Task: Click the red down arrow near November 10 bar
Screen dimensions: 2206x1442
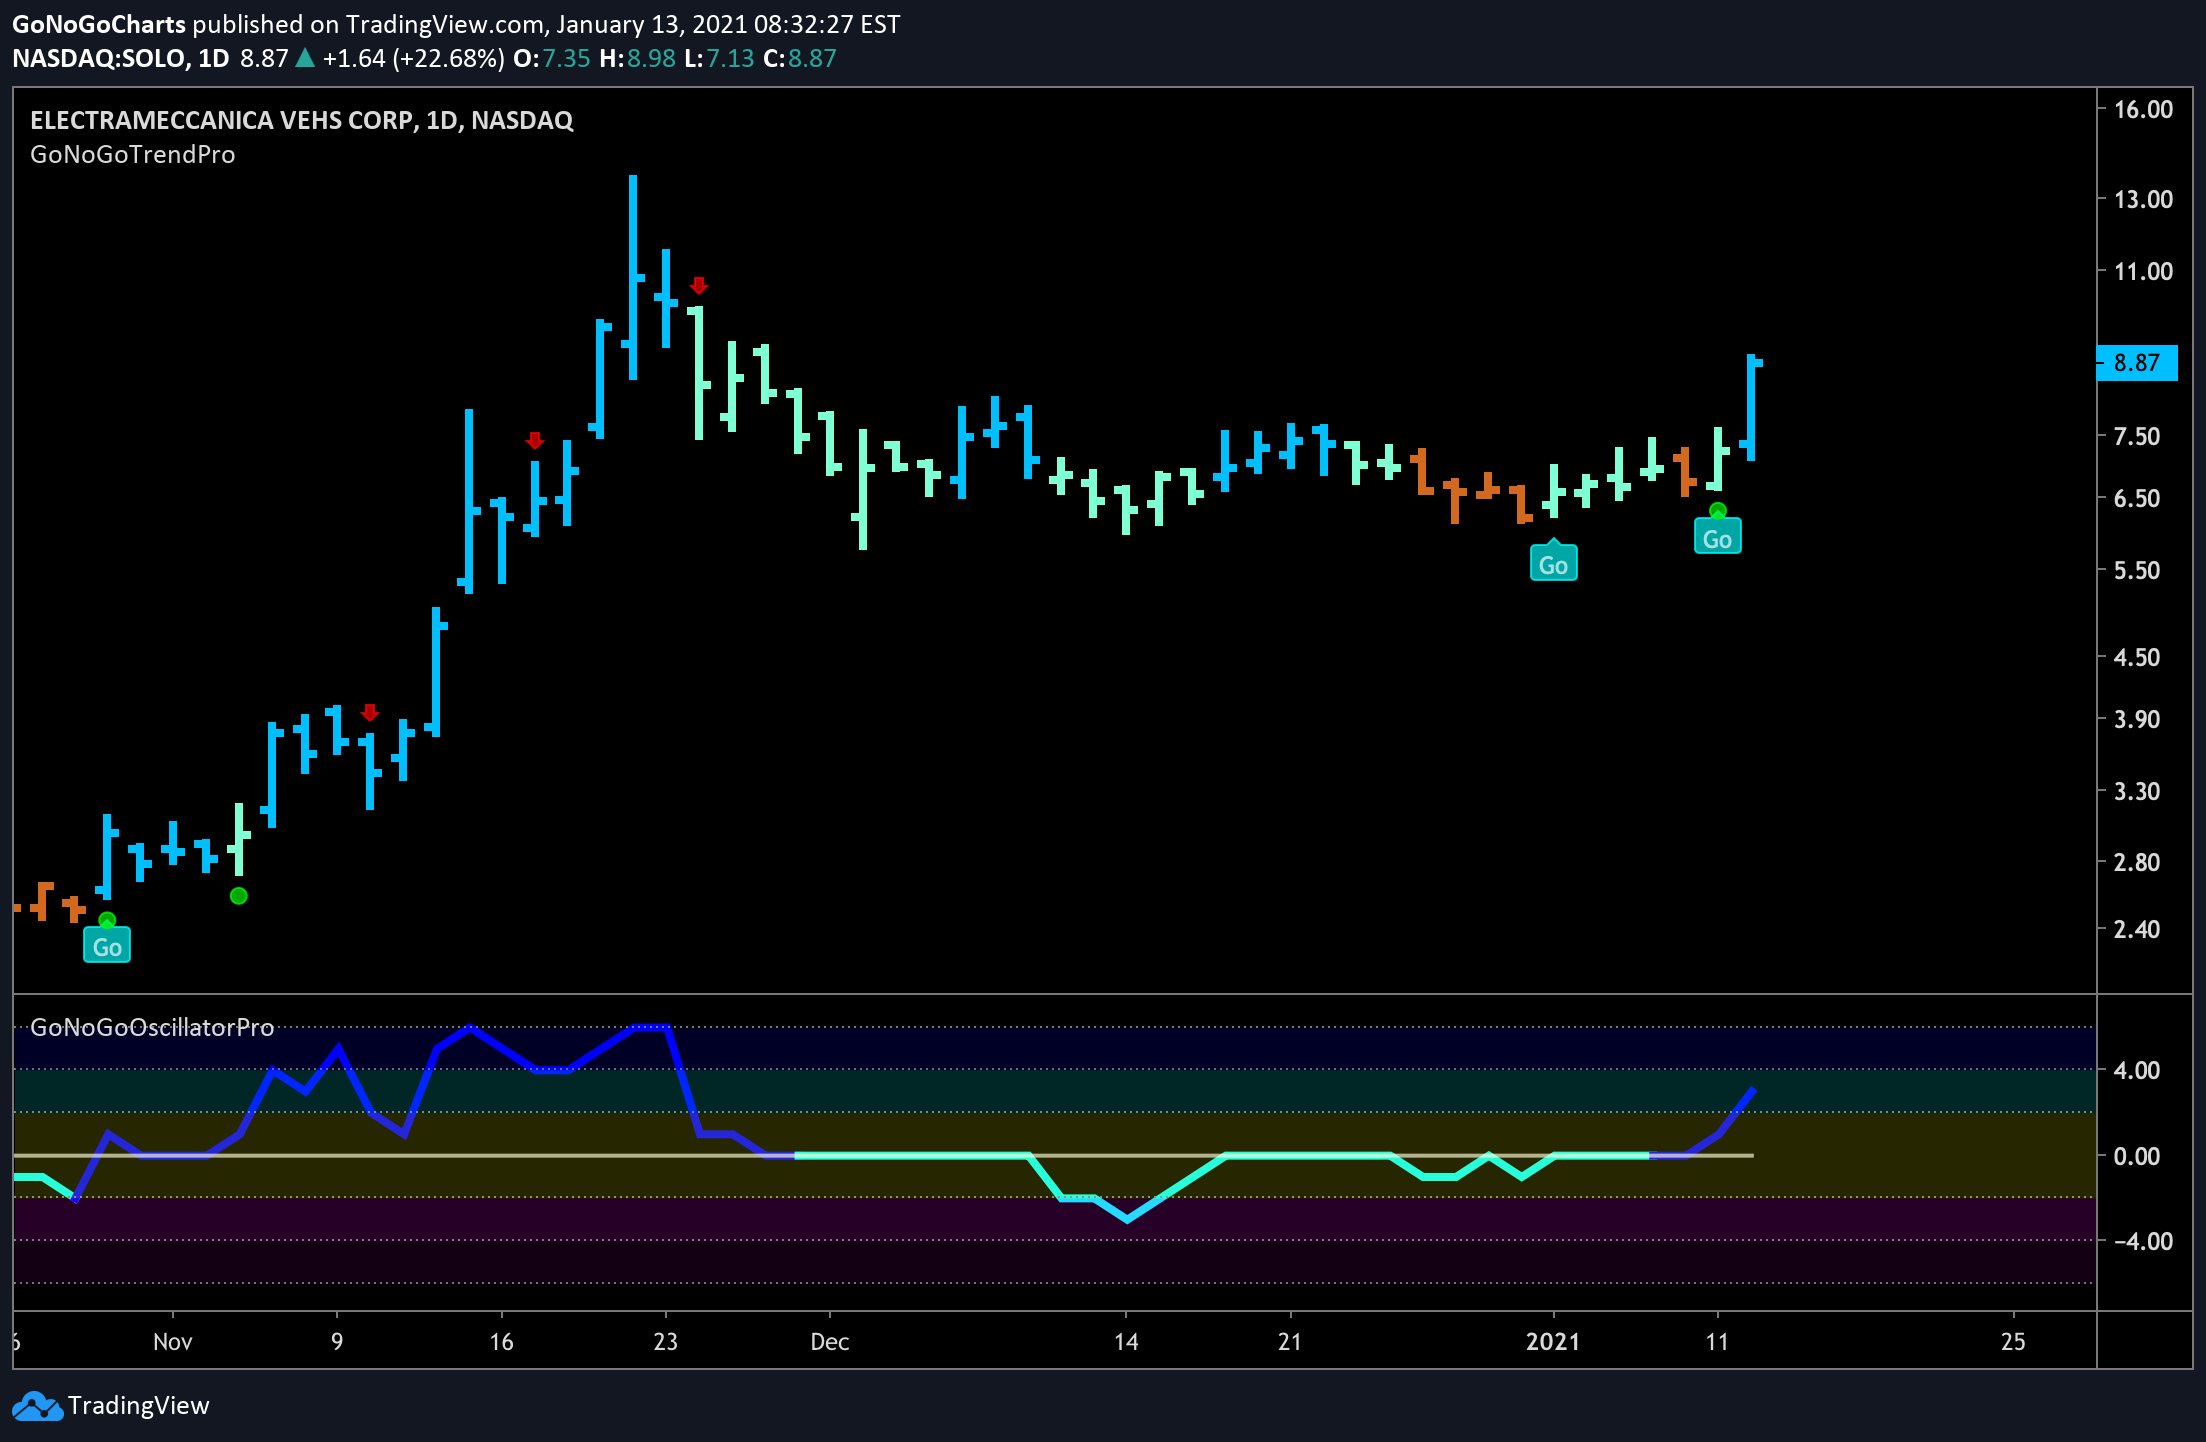Action: coord(370,712)
